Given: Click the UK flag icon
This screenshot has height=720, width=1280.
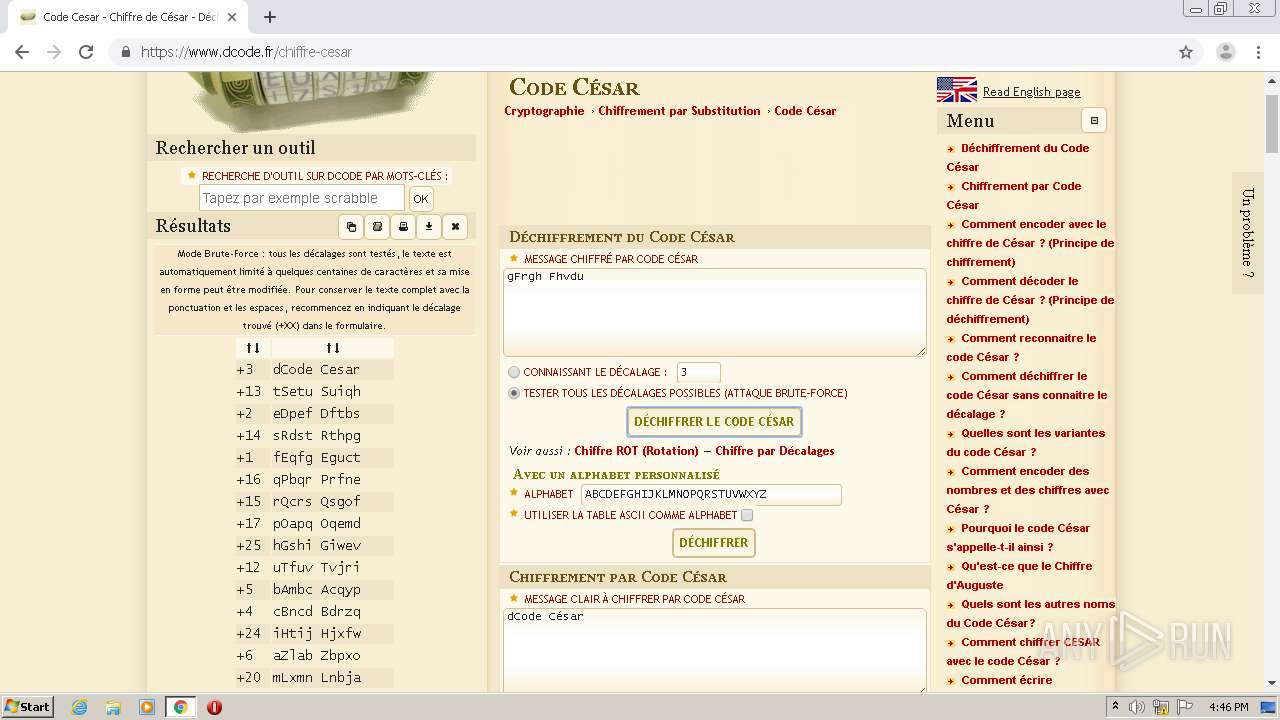Looking at the screenshot, I should point(957,90).
